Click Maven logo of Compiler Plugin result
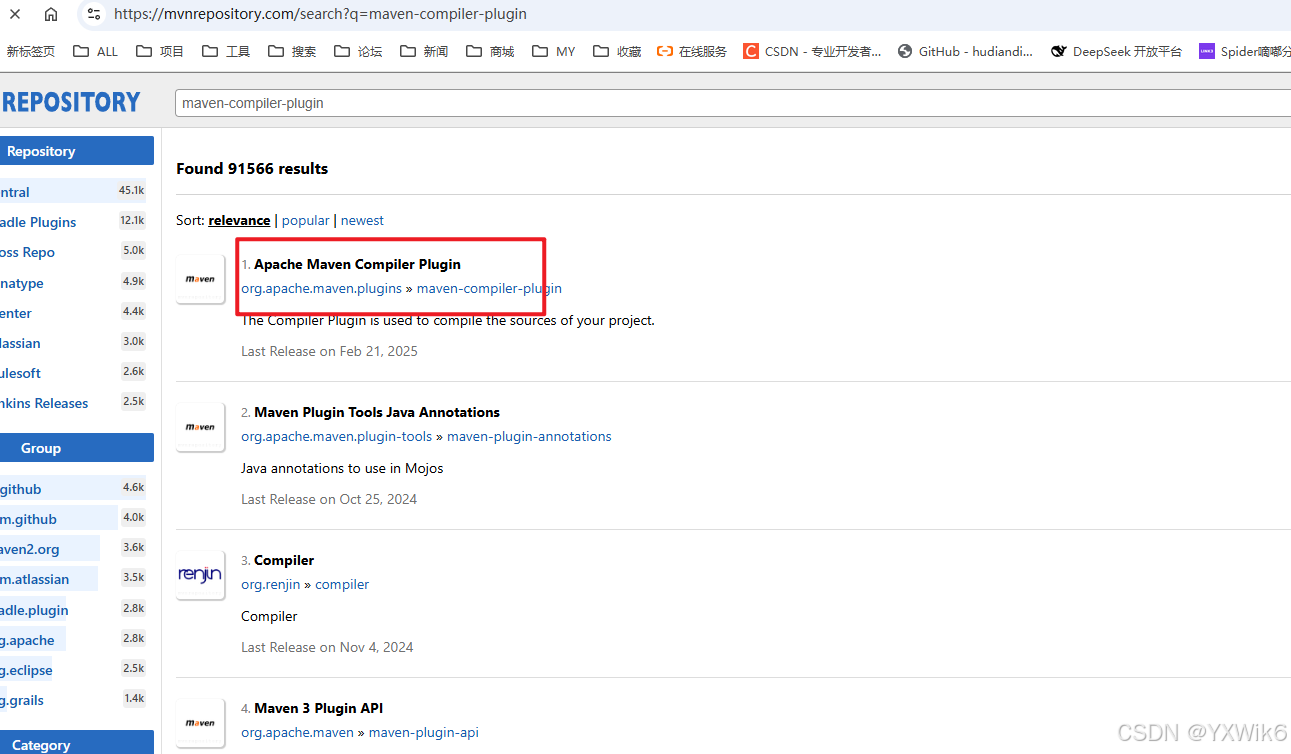The width and height of the screenshot is (1291, 754). coord(200,279)
